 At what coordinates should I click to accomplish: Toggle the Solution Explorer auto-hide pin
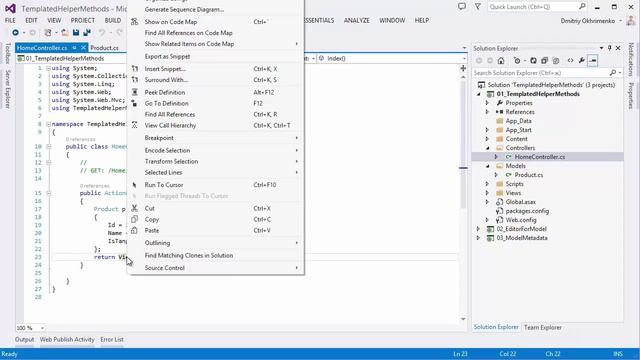click(x=610, y=48)
